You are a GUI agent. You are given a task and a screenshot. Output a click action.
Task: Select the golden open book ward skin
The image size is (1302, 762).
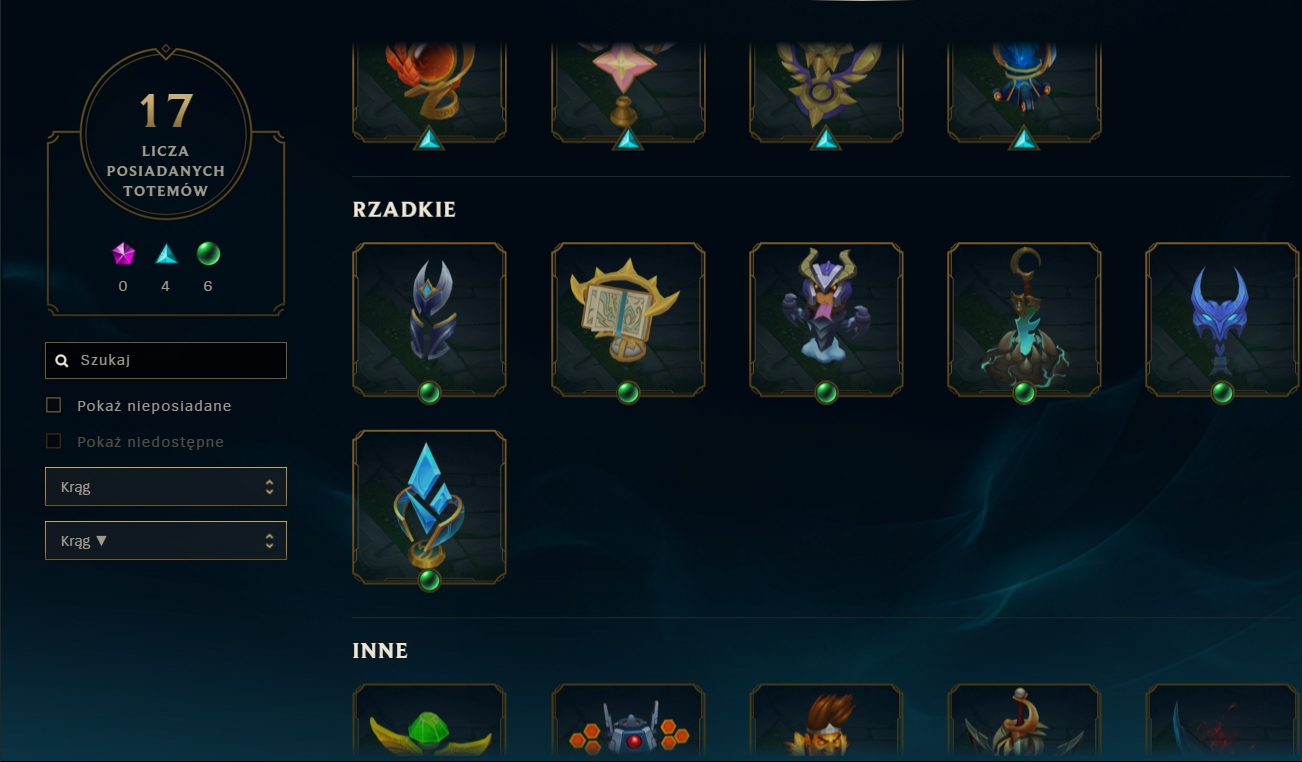tap(628, 319)
